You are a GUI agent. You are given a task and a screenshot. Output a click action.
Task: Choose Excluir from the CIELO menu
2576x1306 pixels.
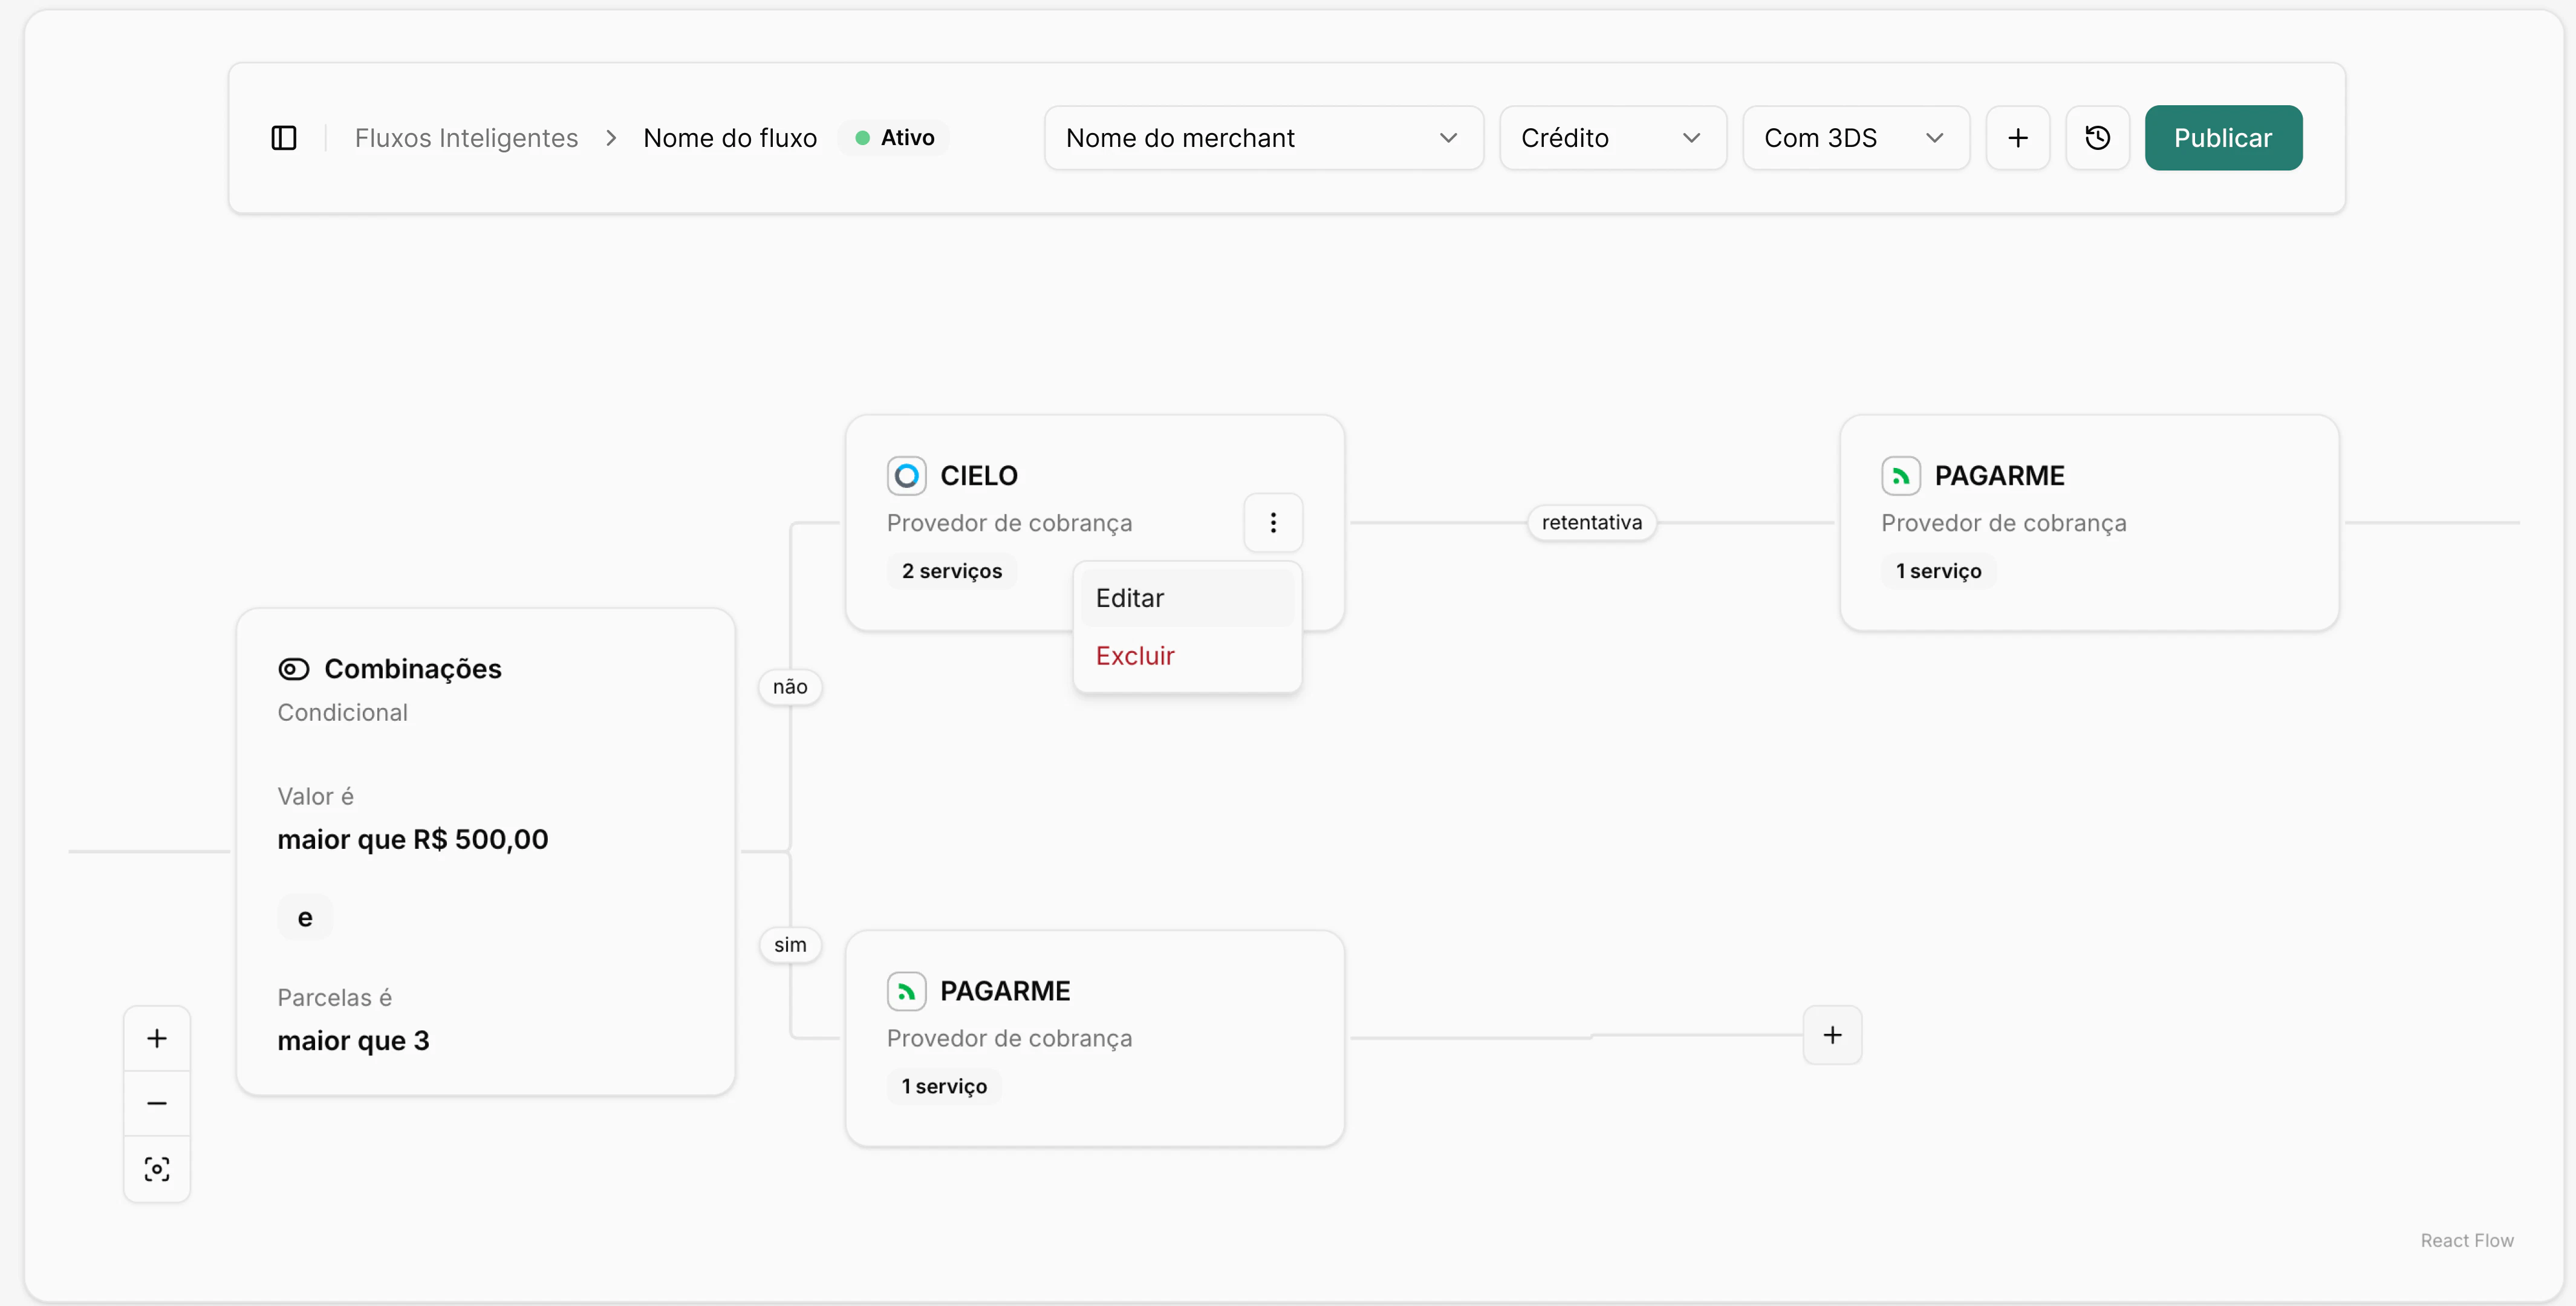(x=1187, y=656)
